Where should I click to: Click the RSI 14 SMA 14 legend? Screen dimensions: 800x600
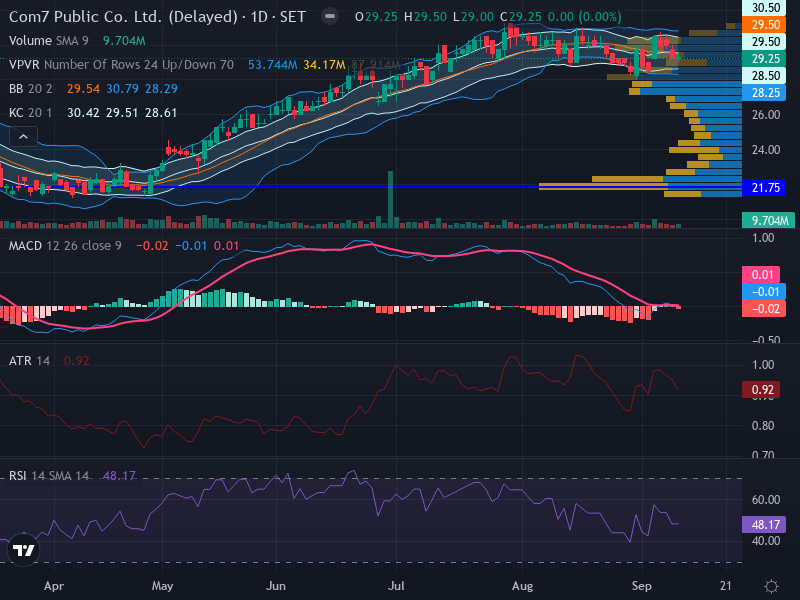49,476
